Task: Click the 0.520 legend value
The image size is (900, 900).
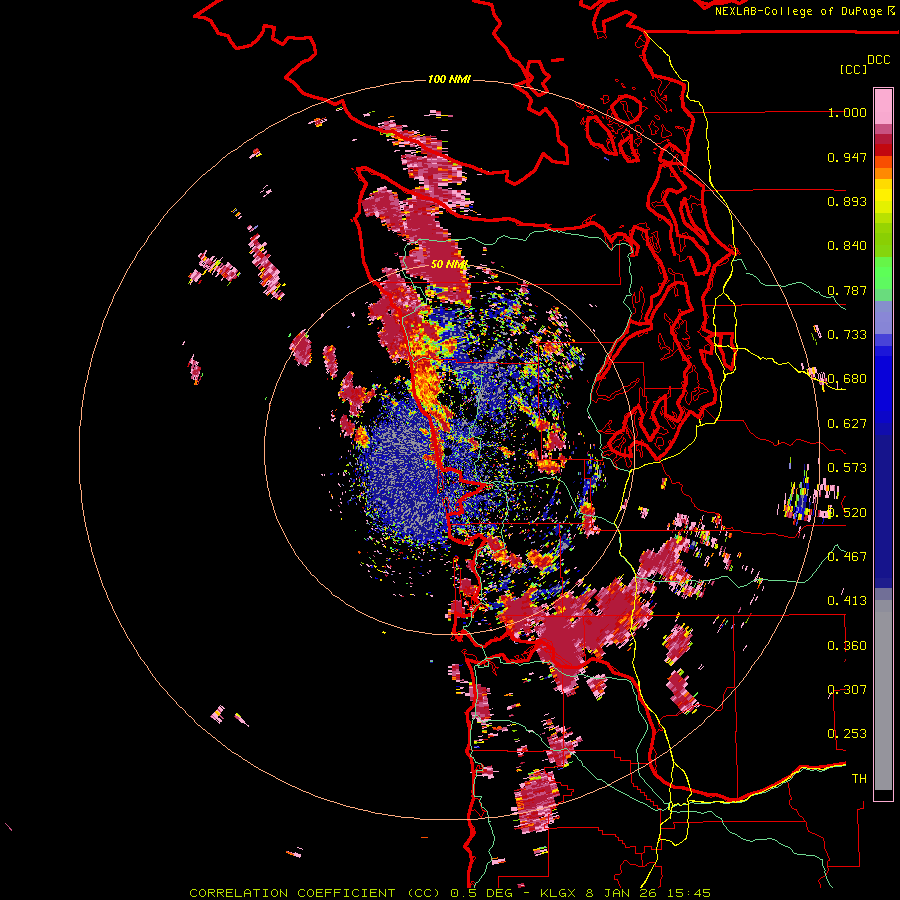Action: pyautogui.click(x=847, y=512)
